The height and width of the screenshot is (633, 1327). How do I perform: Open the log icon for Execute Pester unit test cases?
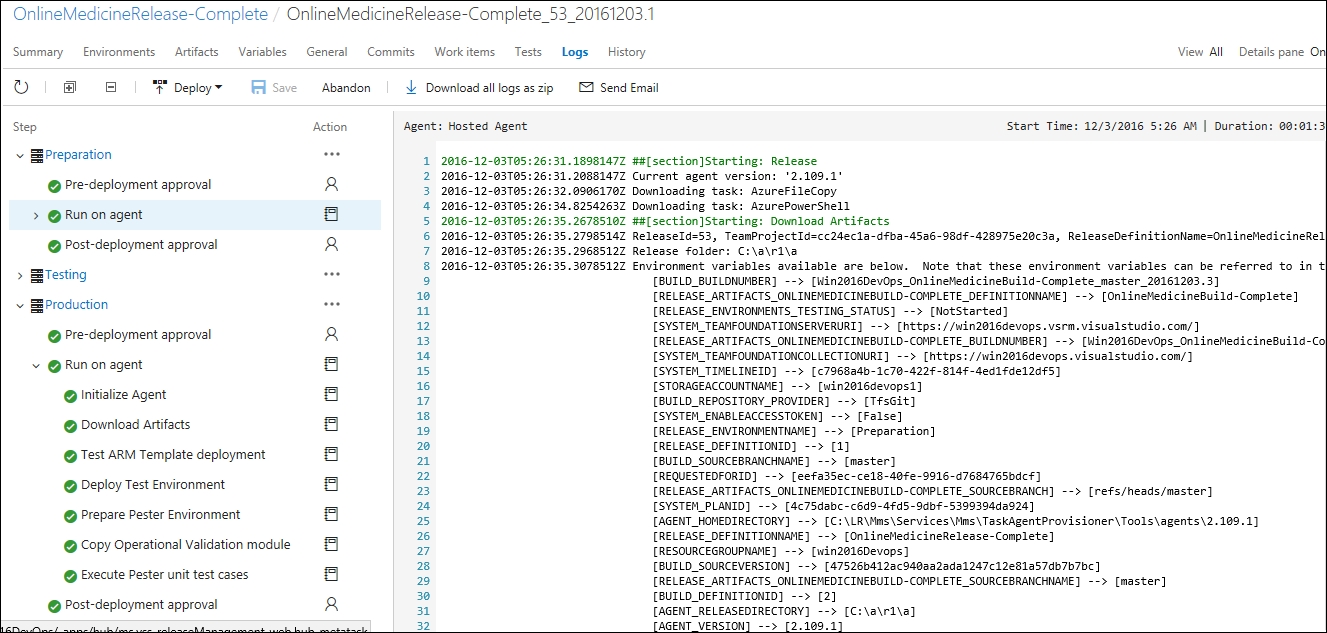(x=332, y=575)
